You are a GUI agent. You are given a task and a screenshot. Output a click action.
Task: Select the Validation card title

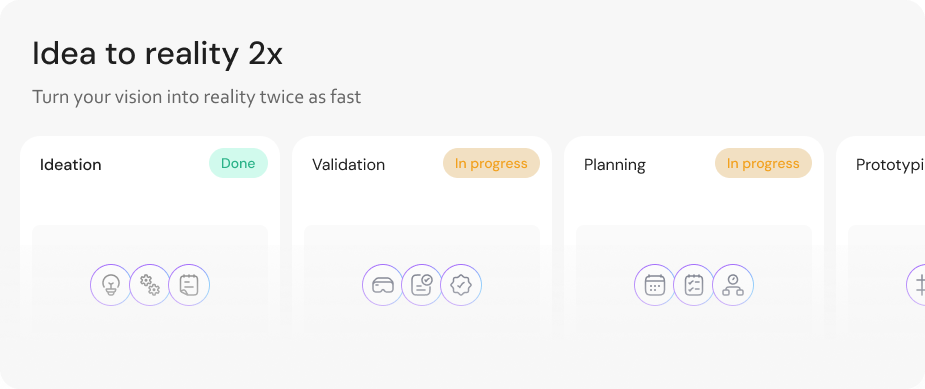pyautogui.click(x=349, y=165)
